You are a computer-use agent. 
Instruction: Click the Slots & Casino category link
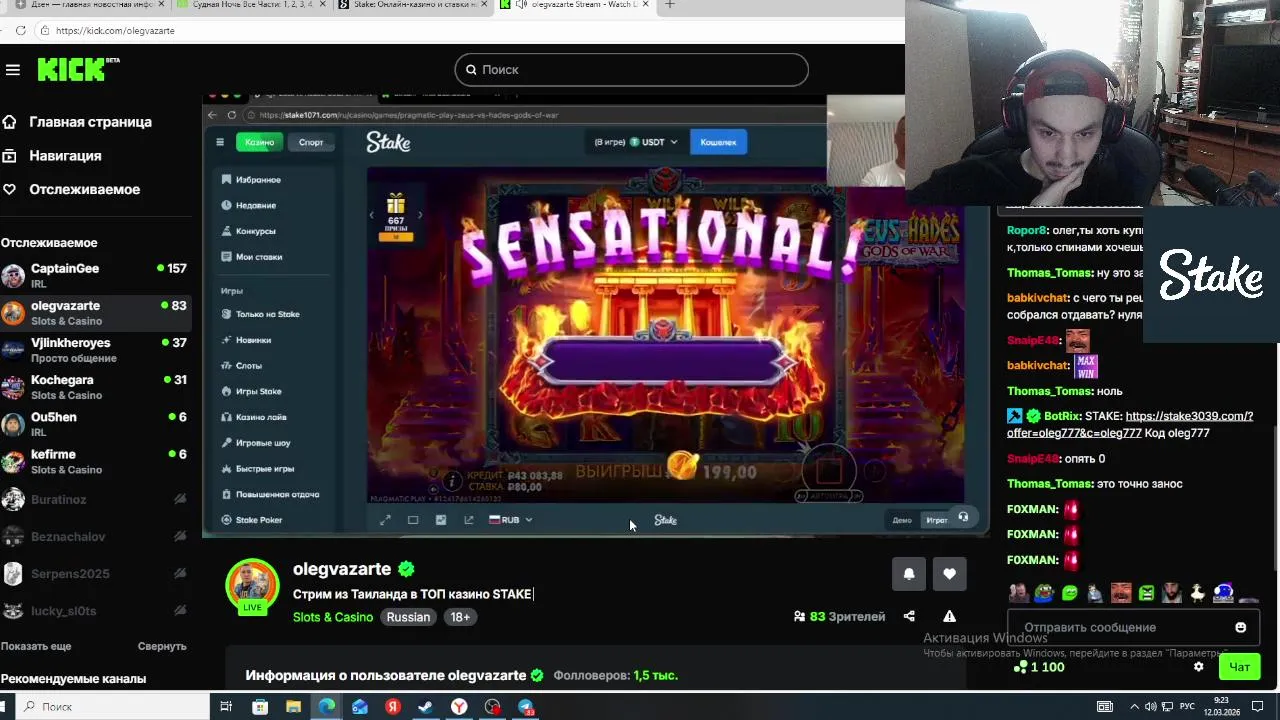[x=333, y=617]
